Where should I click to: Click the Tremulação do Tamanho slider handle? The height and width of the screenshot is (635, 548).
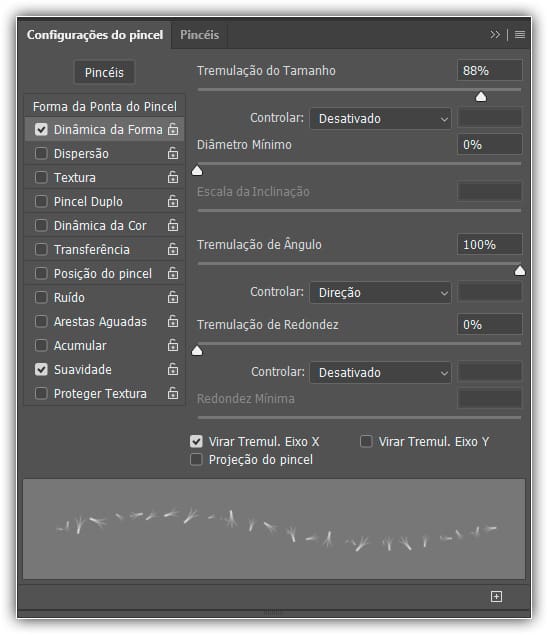click(x=481, y=96)
